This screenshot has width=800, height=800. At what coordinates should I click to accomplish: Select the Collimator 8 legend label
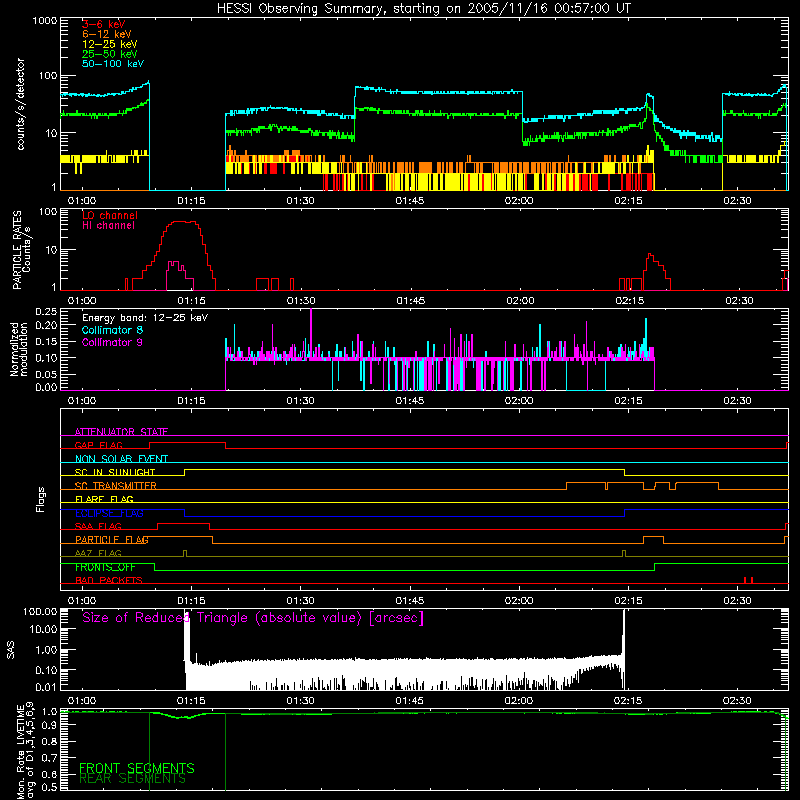(112, 330)
